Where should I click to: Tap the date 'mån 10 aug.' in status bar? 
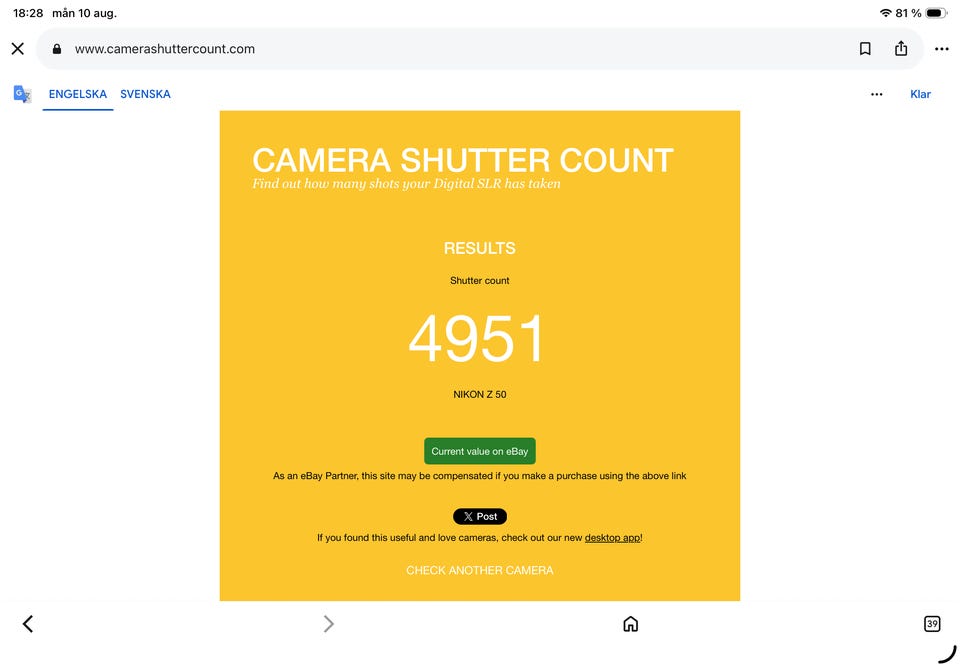click(84, 13)
